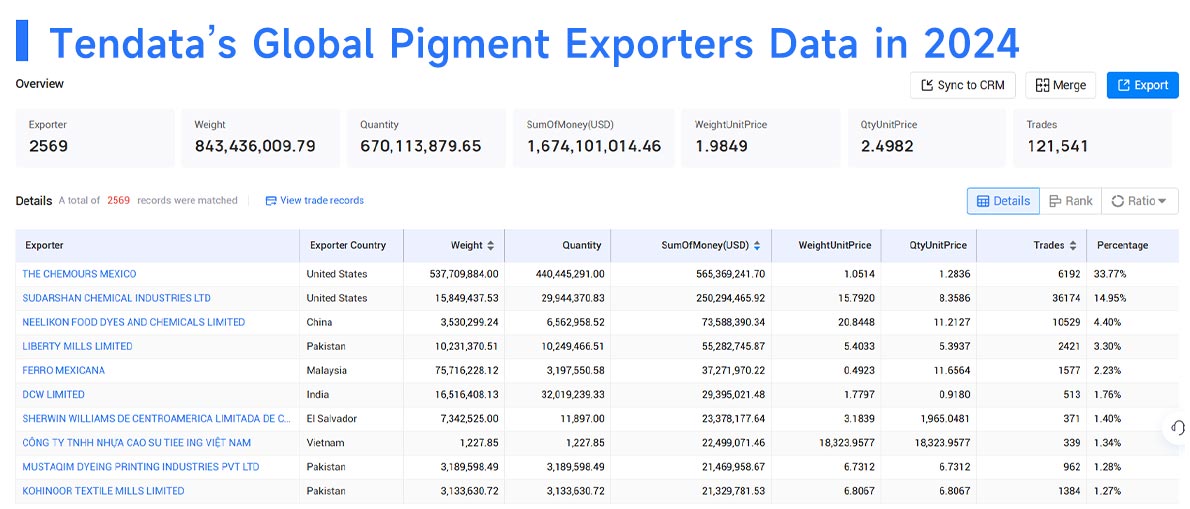Open MUSTAQIM DYEING PRINTING INDUSTRIES link
The image size is (1190, 509).
tap(141, 467)
